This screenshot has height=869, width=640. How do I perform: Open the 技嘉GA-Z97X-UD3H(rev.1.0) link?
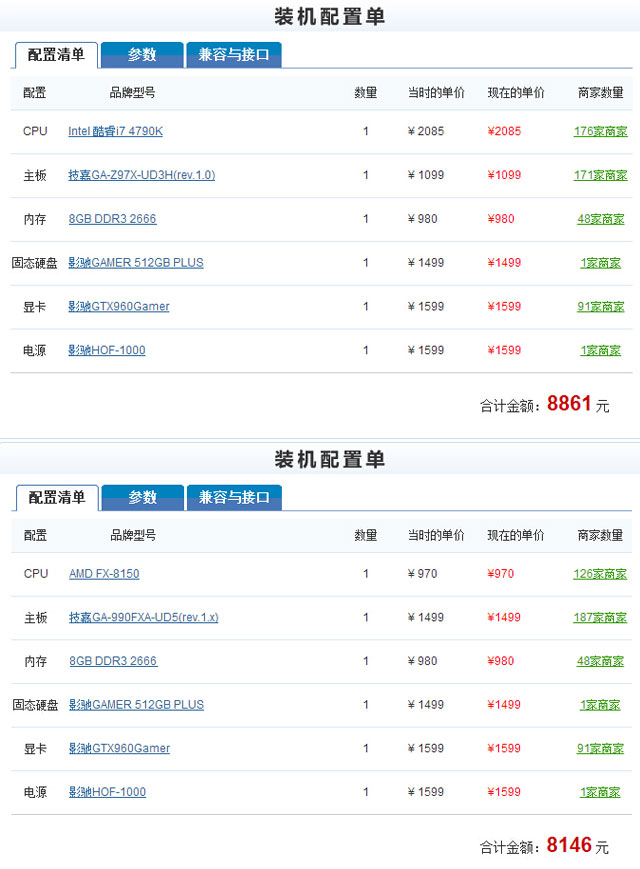(141, 175)
